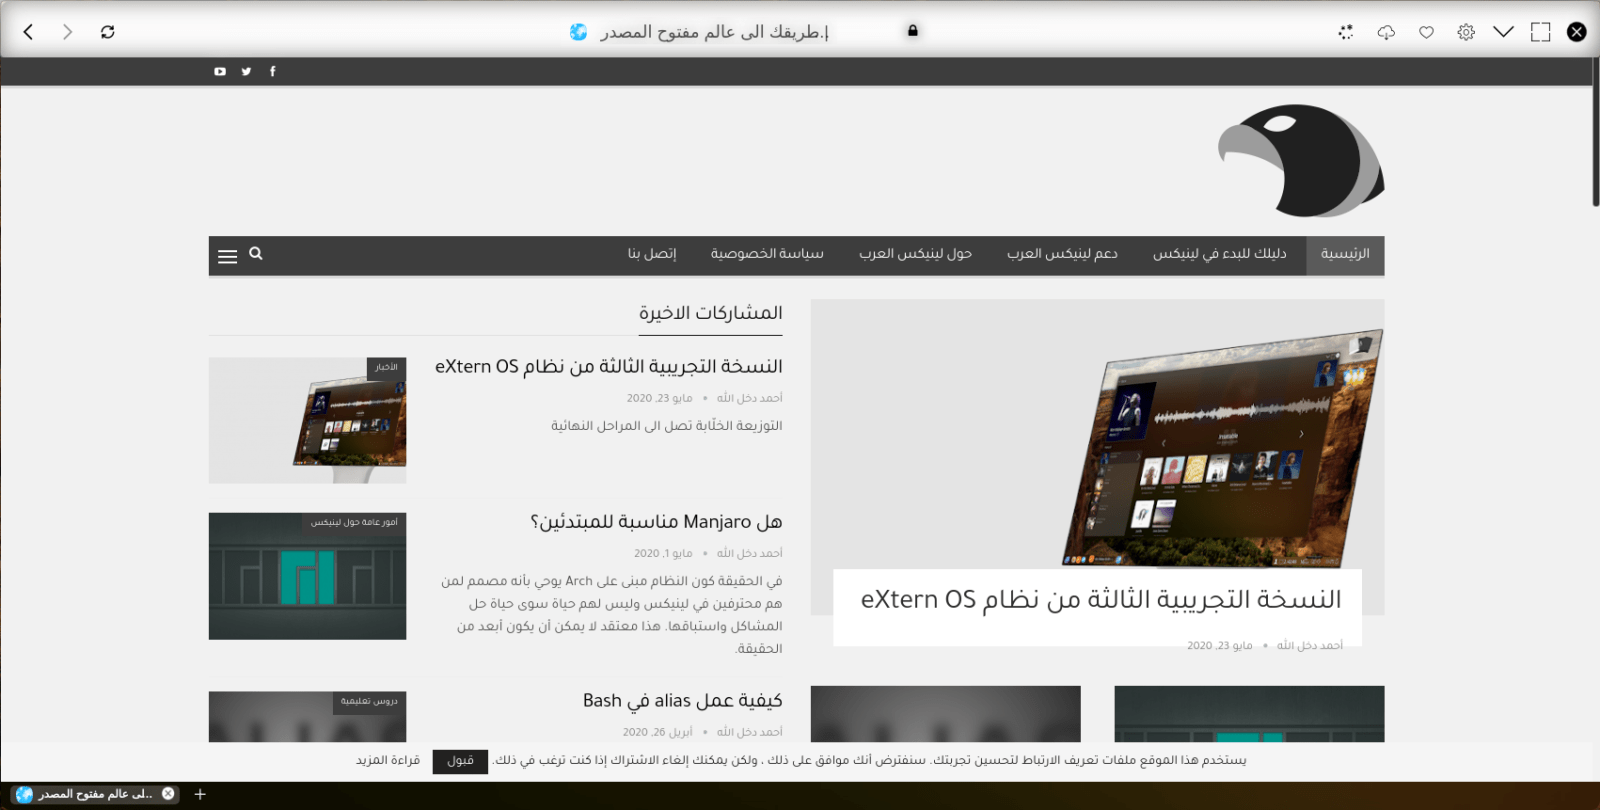
Task: Open the سياسة الخصوصية menu item
Action: [x=767, y=254]
